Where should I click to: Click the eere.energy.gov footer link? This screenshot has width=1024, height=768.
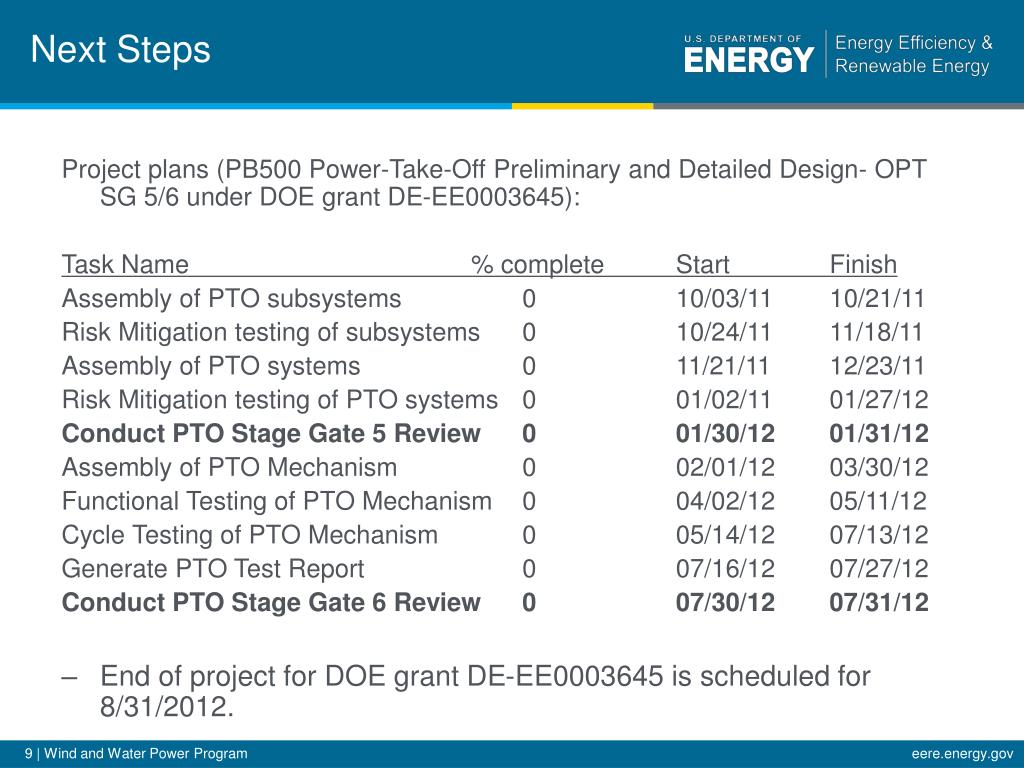[962, 754]
